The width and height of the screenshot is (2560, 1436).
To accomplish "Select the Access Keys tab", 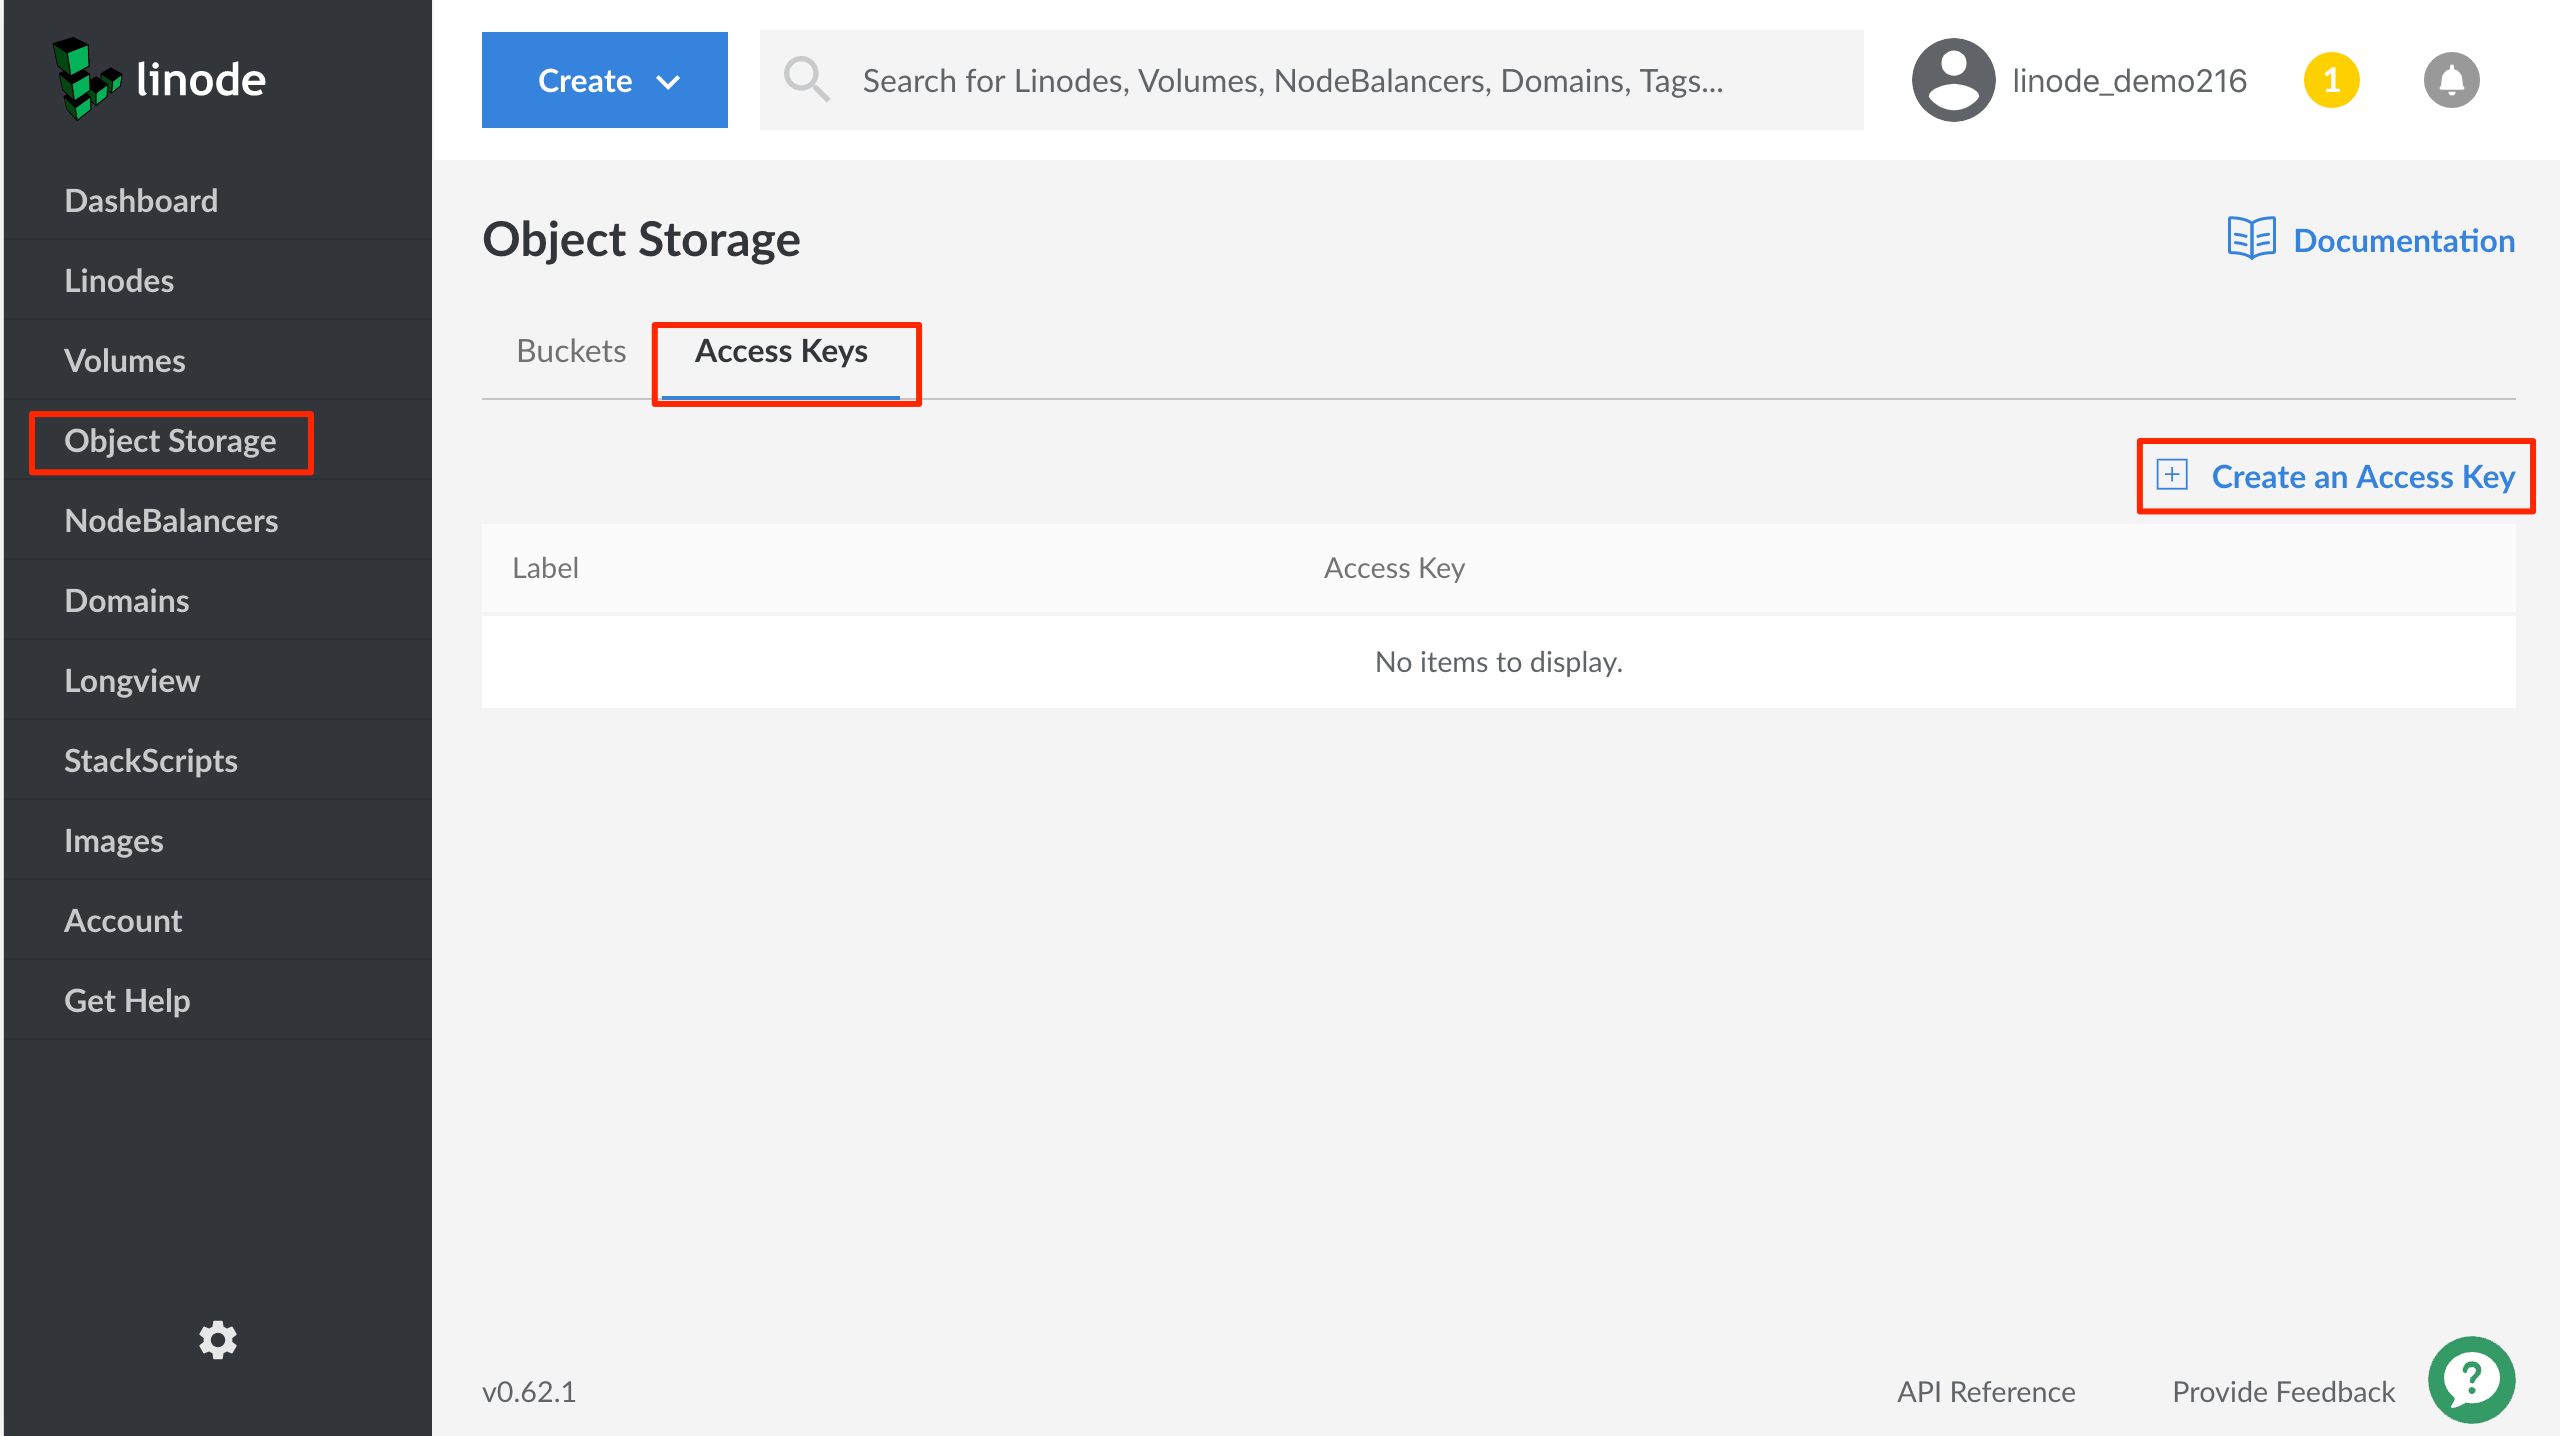I will (x=781, y=350).
